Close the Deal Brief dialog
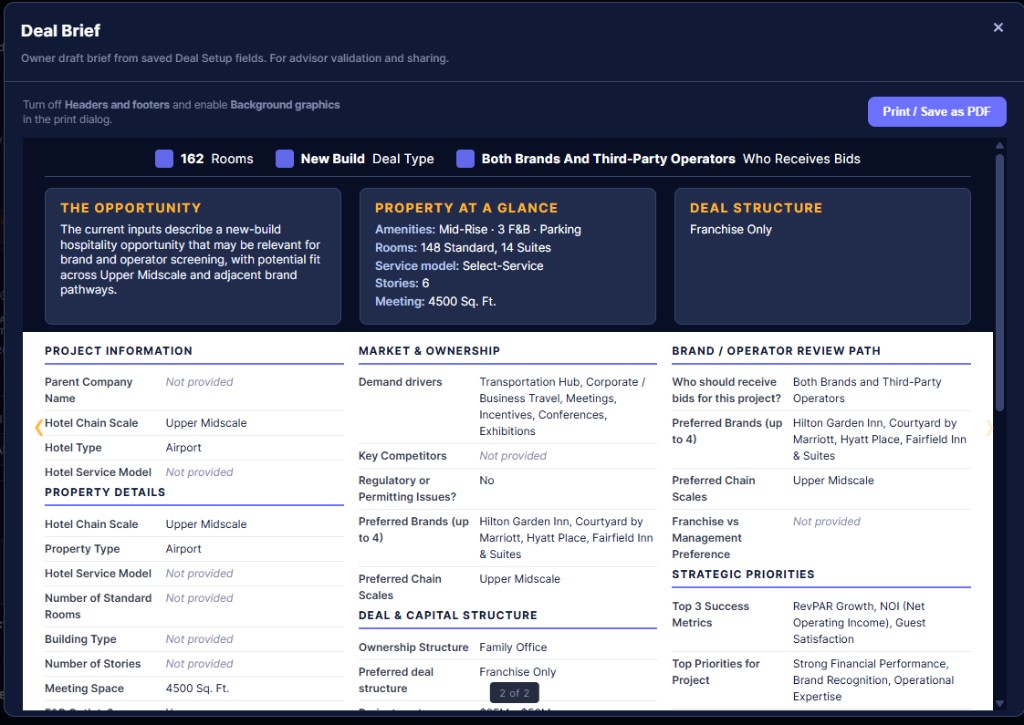1024x725 pixels. coord(998,27)
